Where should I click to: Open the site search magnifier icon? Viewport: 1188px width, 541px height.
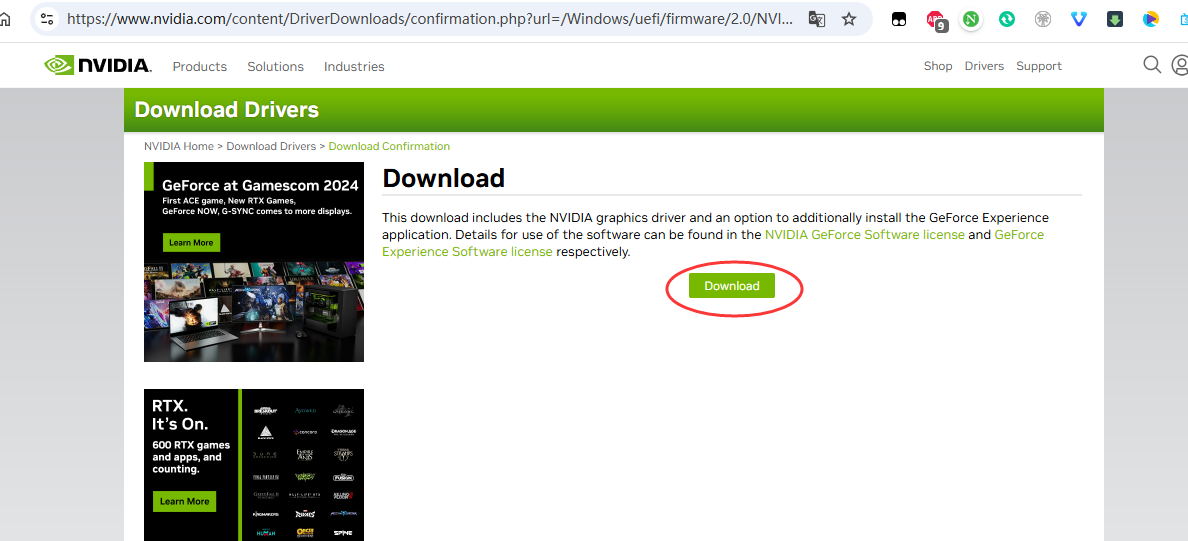[x=1152, y=65]
